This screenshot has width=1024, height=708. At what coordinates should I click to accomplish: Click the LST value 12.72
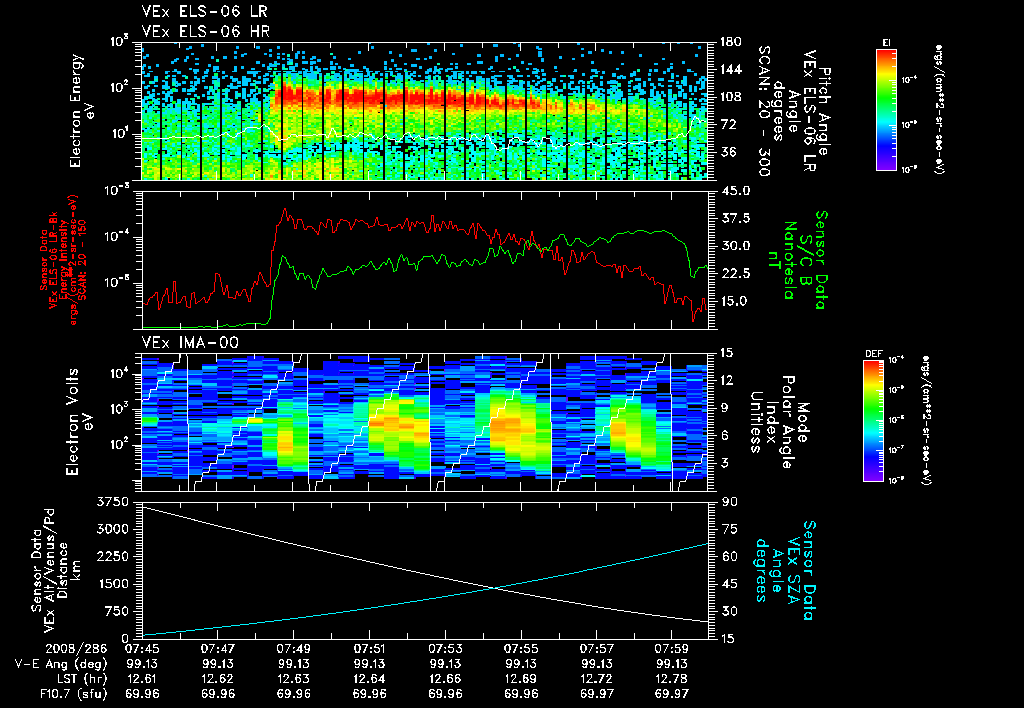596,679
